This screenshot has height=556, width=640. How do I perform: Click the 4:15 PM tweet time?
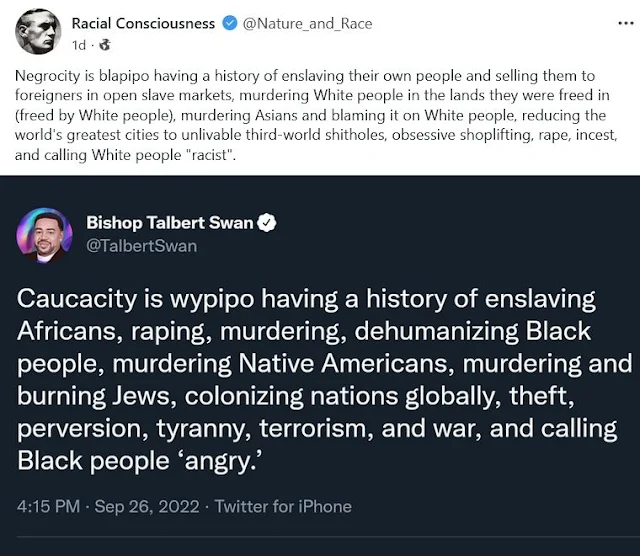(x=48, y=506)
